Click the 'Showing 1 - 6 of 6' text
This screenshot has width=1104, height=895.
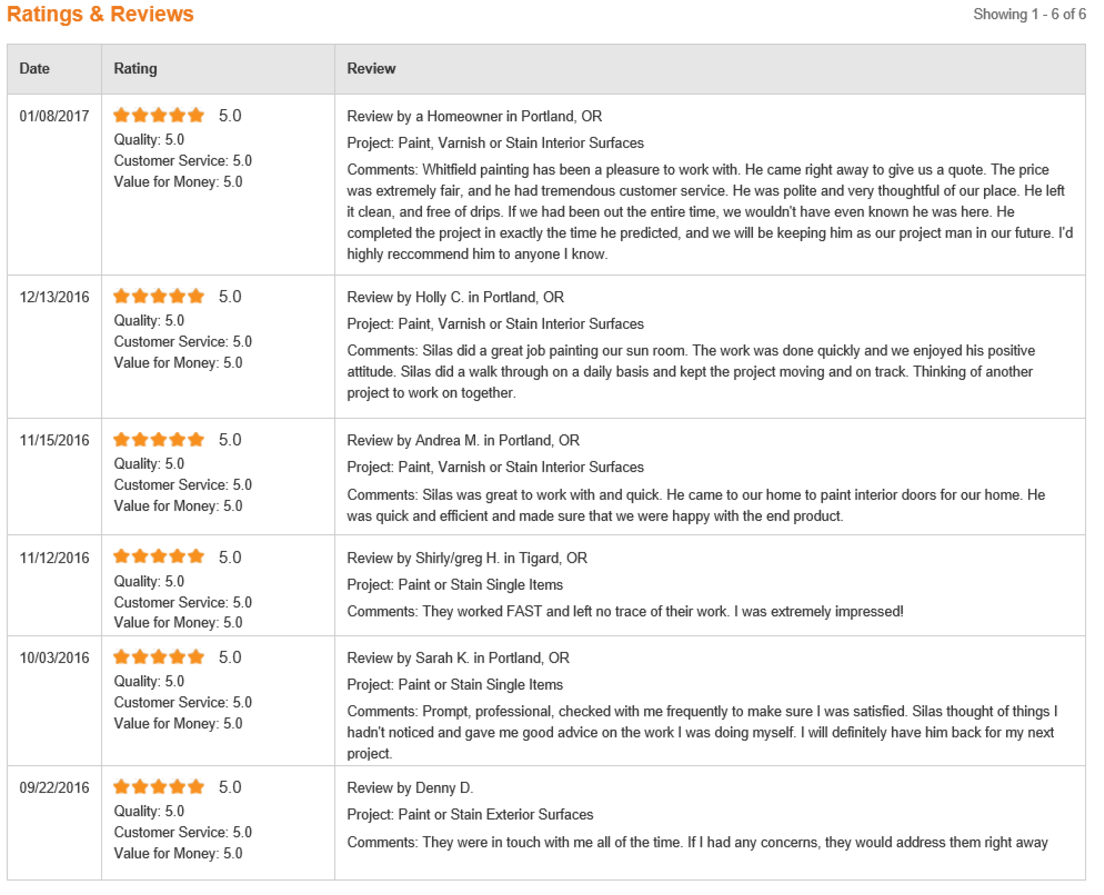tap(1029, 14)
